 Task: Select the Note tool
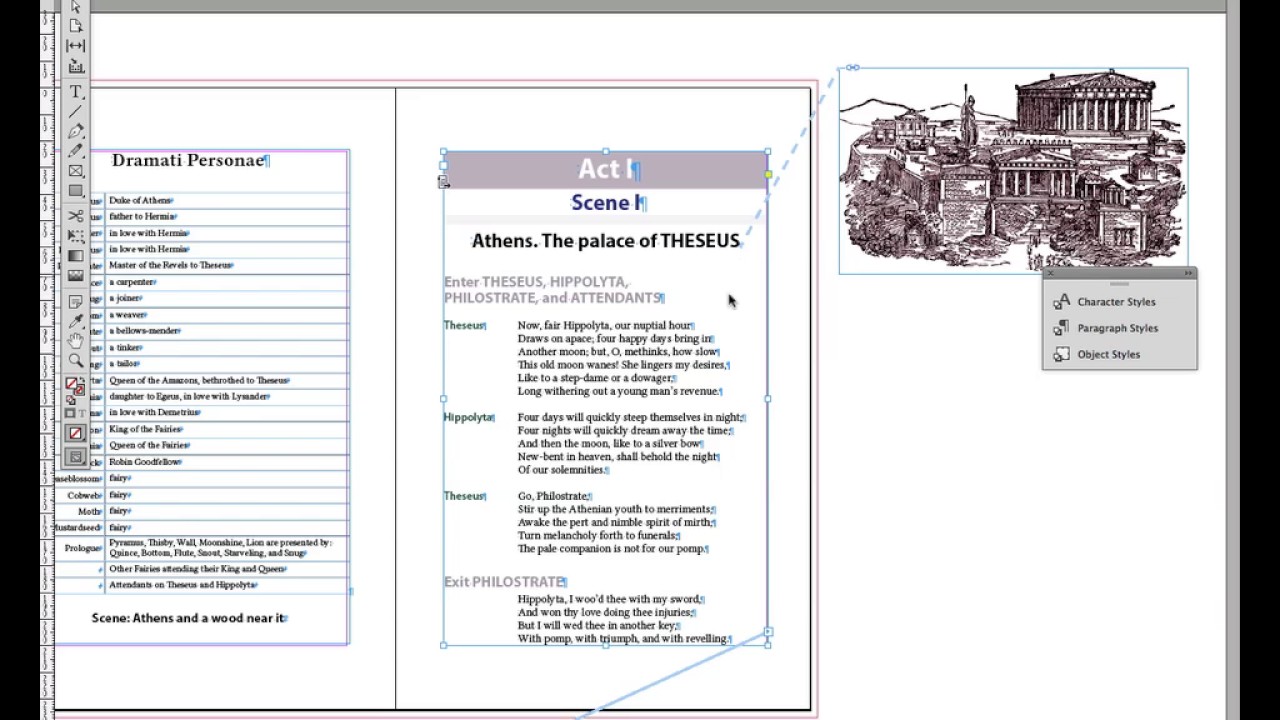[76, 301]
